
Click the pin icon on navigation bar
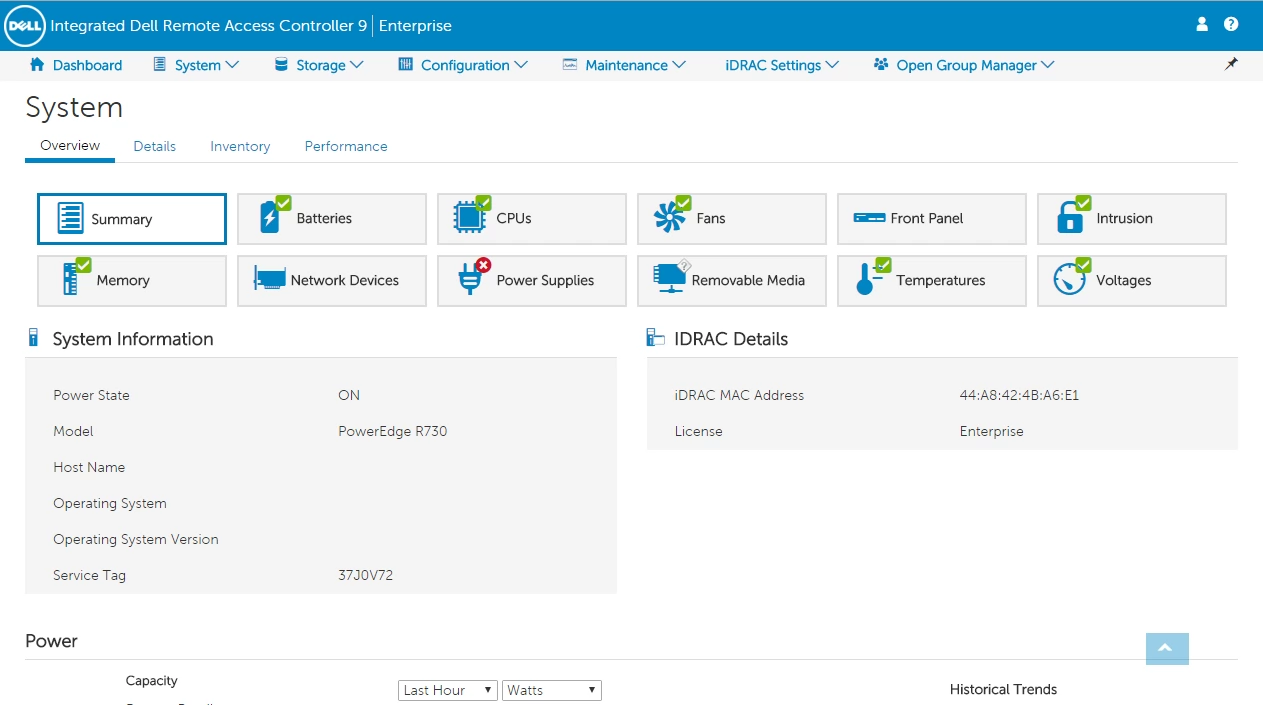[x=1231, y=64]
